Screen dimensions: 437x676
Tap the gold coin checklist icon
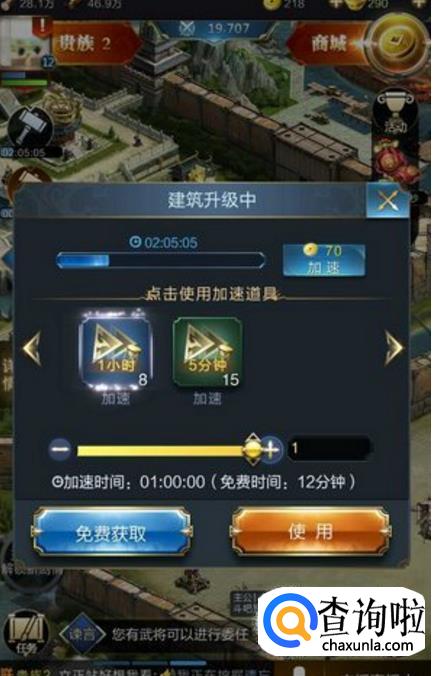coord(397,42)
